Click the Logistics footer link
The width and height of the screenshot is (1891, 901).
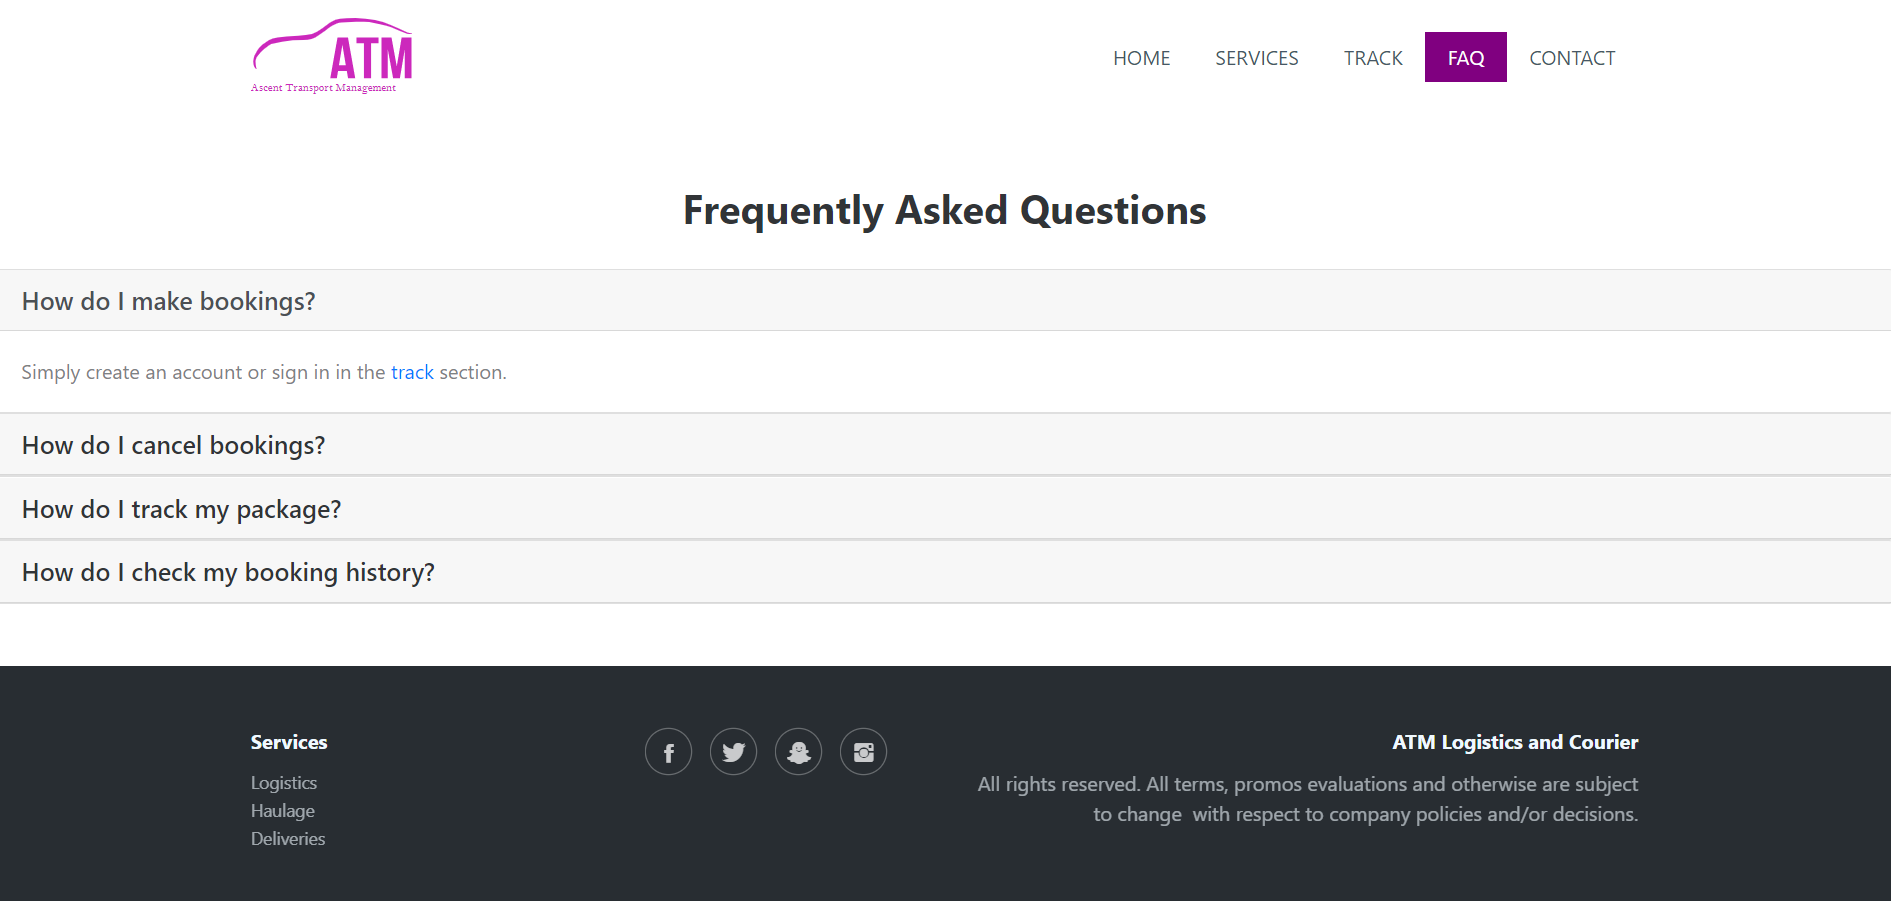tap(284, 783)
